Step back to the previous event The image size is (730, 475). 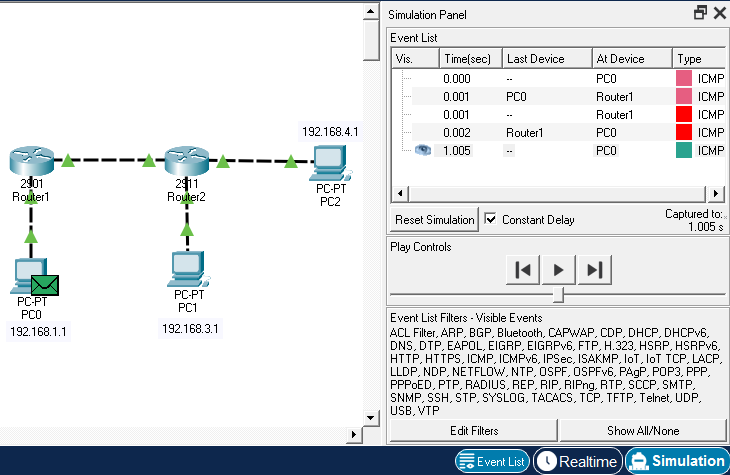point(523,269)
